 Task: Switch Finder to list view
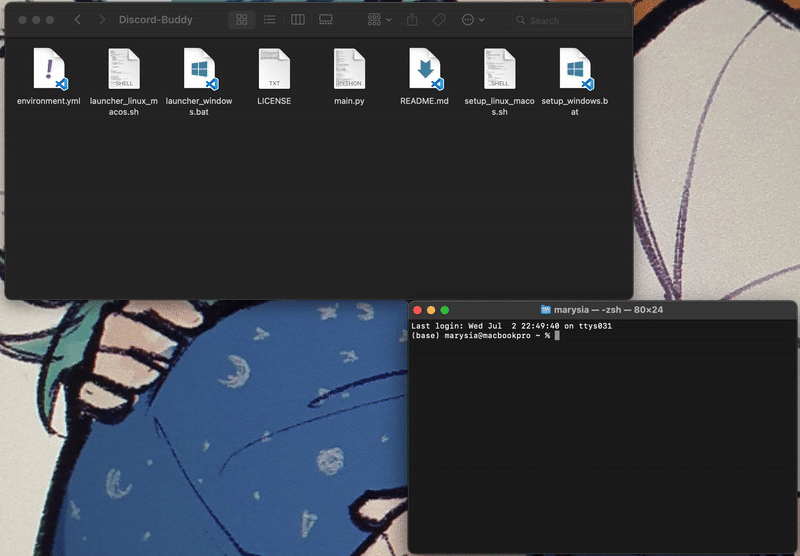pos(269,20)
